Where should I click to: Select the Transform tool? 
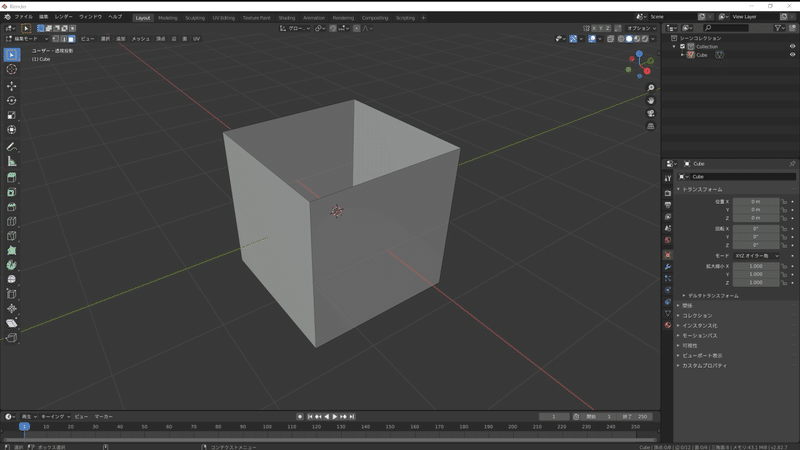click(12, 130)
